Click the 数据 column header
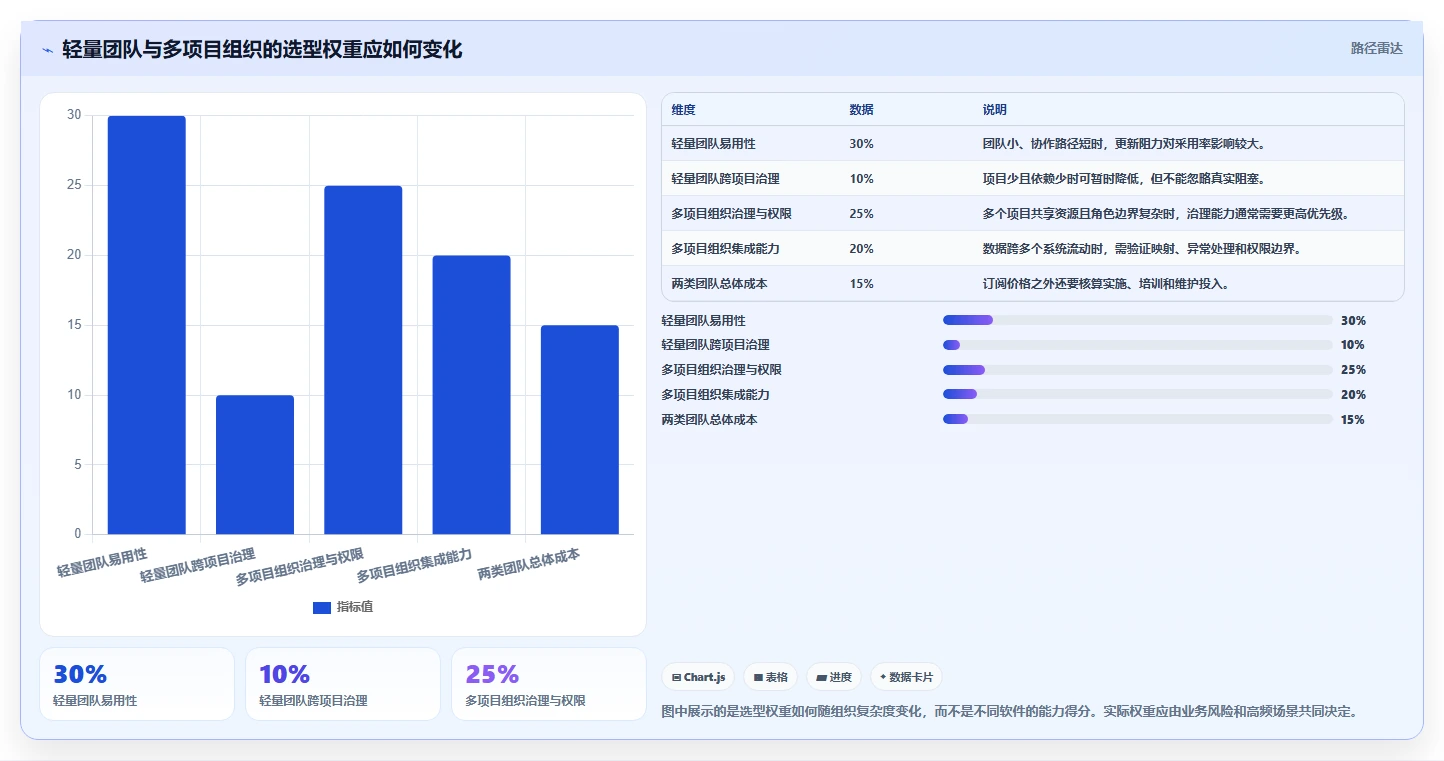This screenshot has width=1444, height=761. 861,110
